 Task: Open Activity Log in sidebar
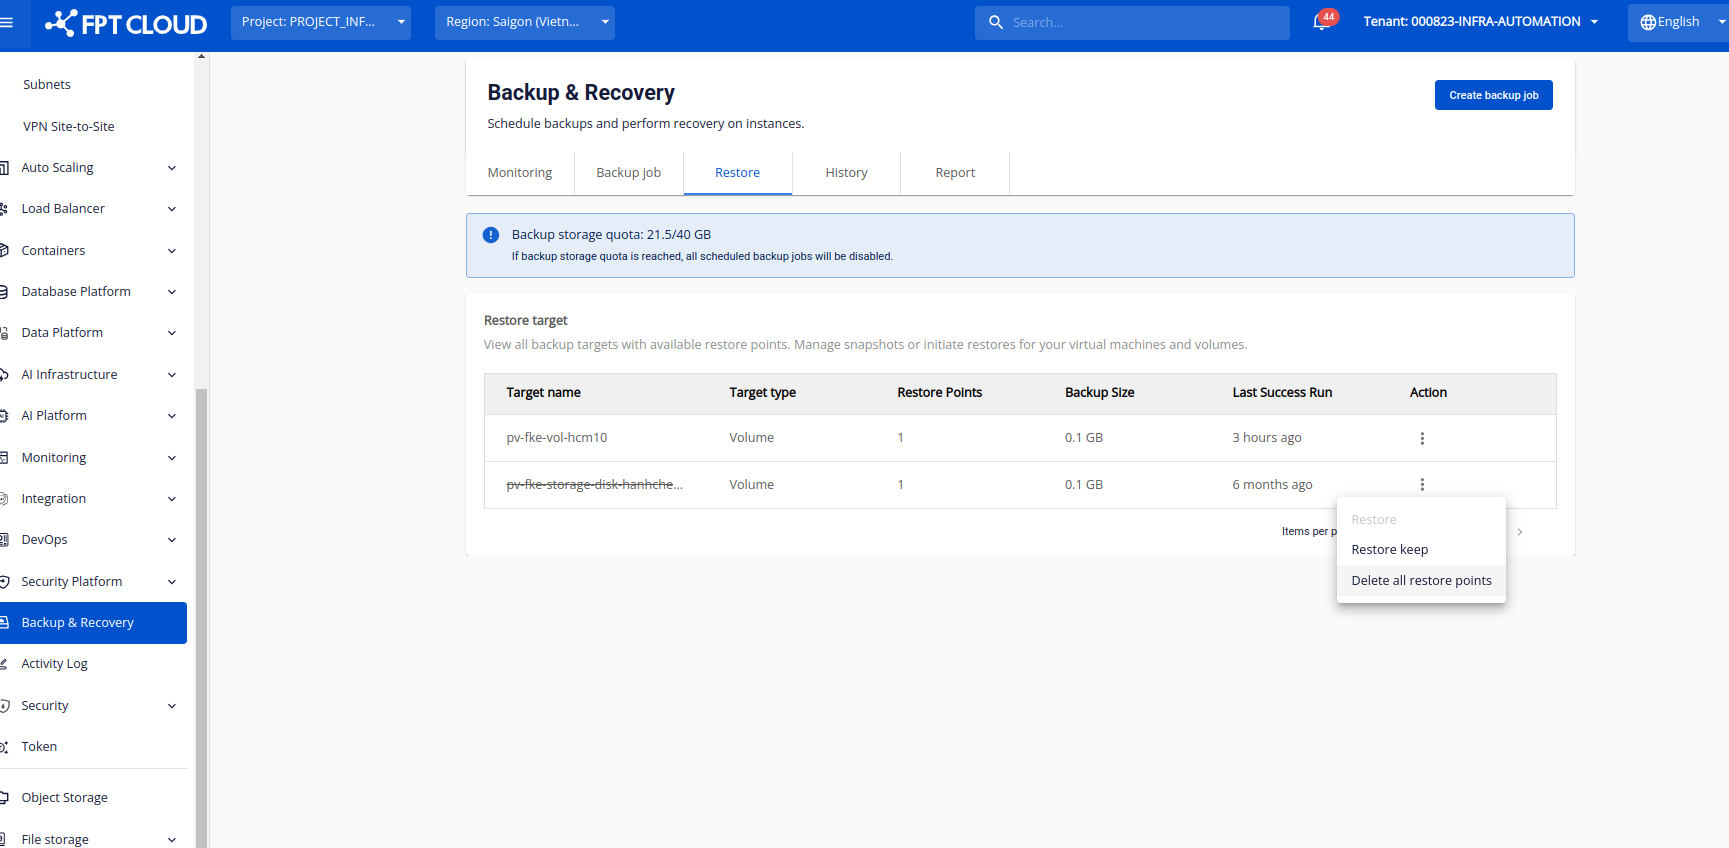pos(55,664)
